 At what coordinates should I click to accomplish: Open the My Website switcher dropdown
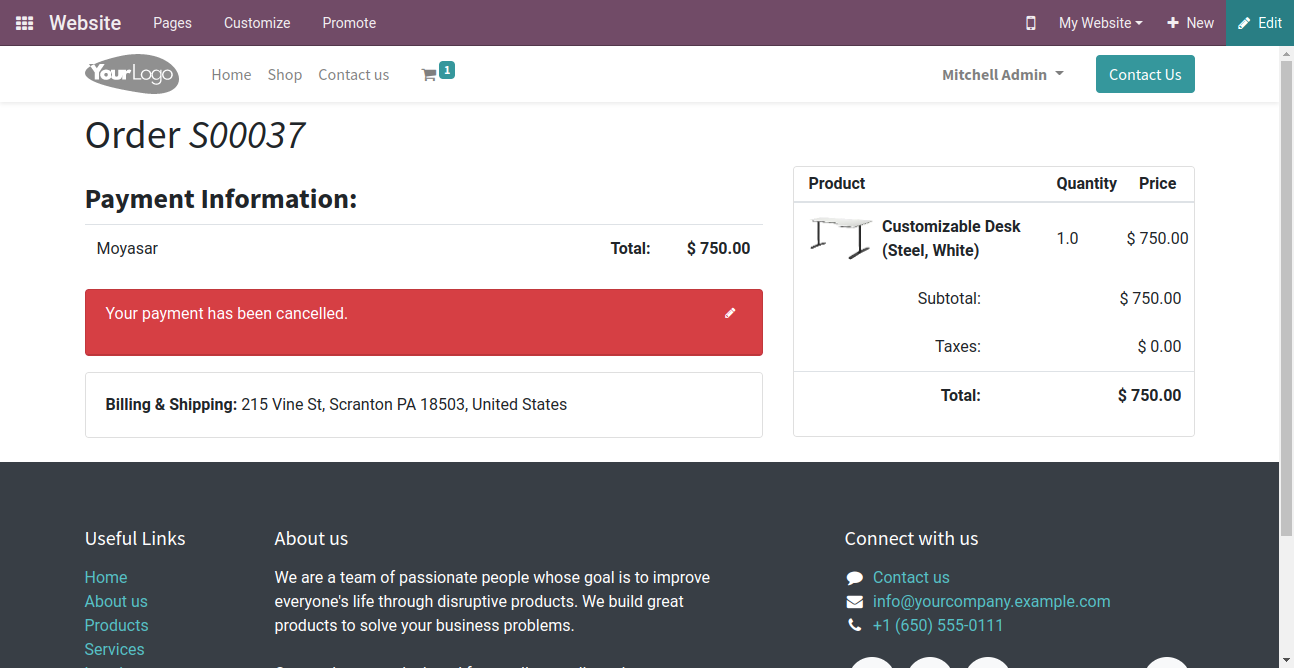tap(1100, 23)
